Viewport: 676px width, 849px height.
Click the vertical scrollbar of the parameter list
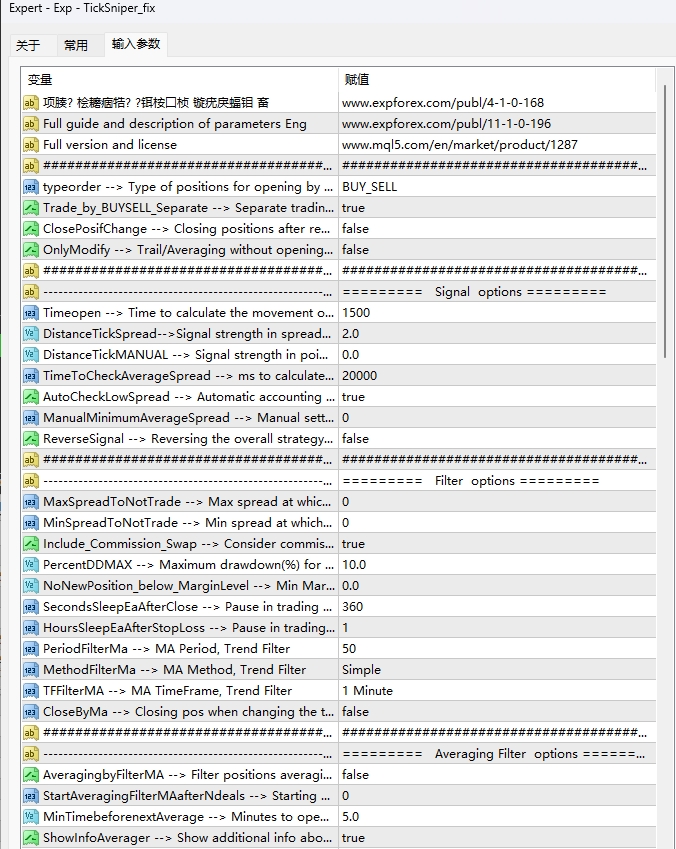pos(665,222)
